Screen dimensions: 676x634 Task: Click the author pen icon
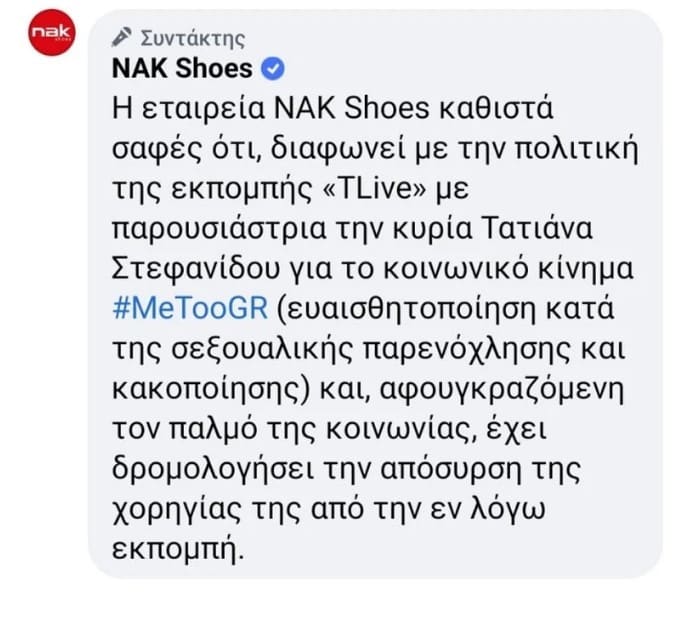[122, 37]
